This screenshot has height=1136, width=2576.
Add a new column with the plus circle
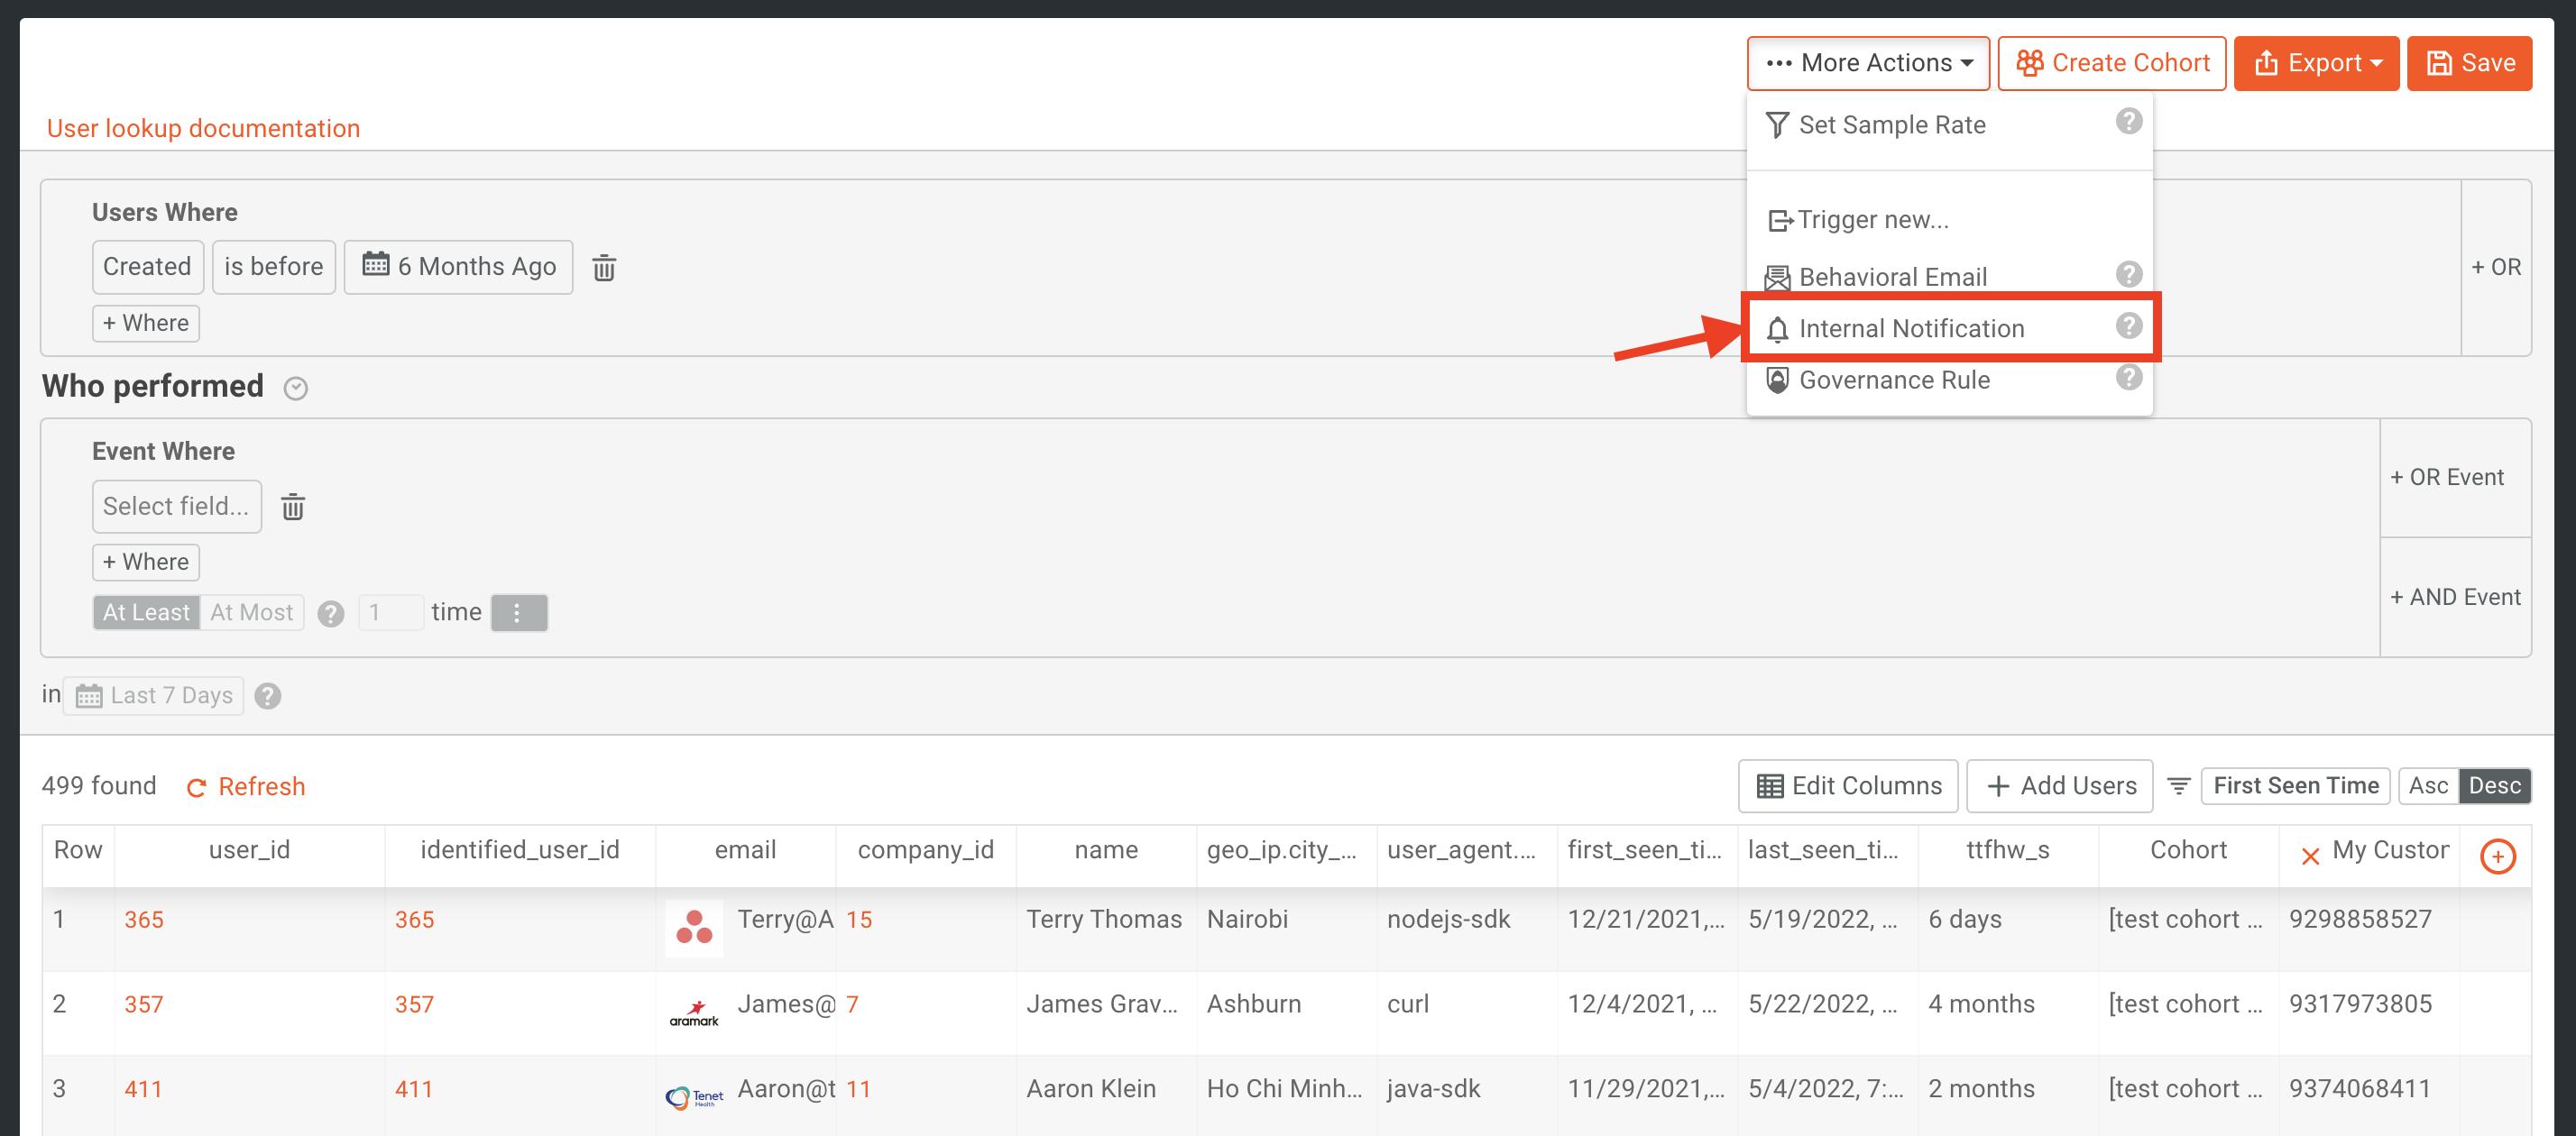(x=2497, y=856)
